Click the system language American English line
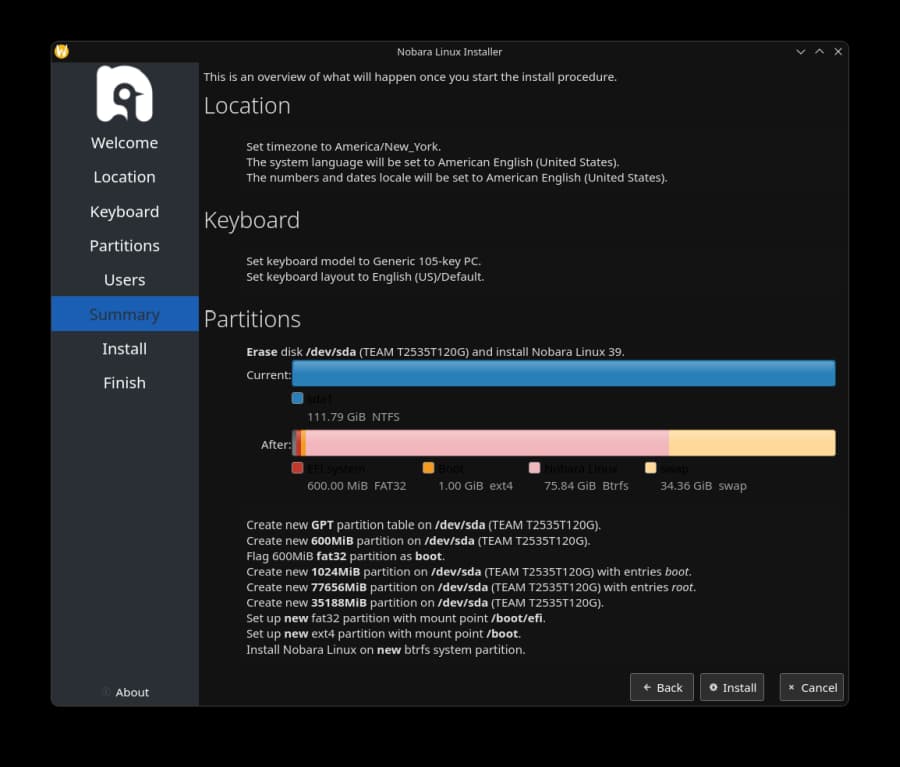 pos(433,162)
